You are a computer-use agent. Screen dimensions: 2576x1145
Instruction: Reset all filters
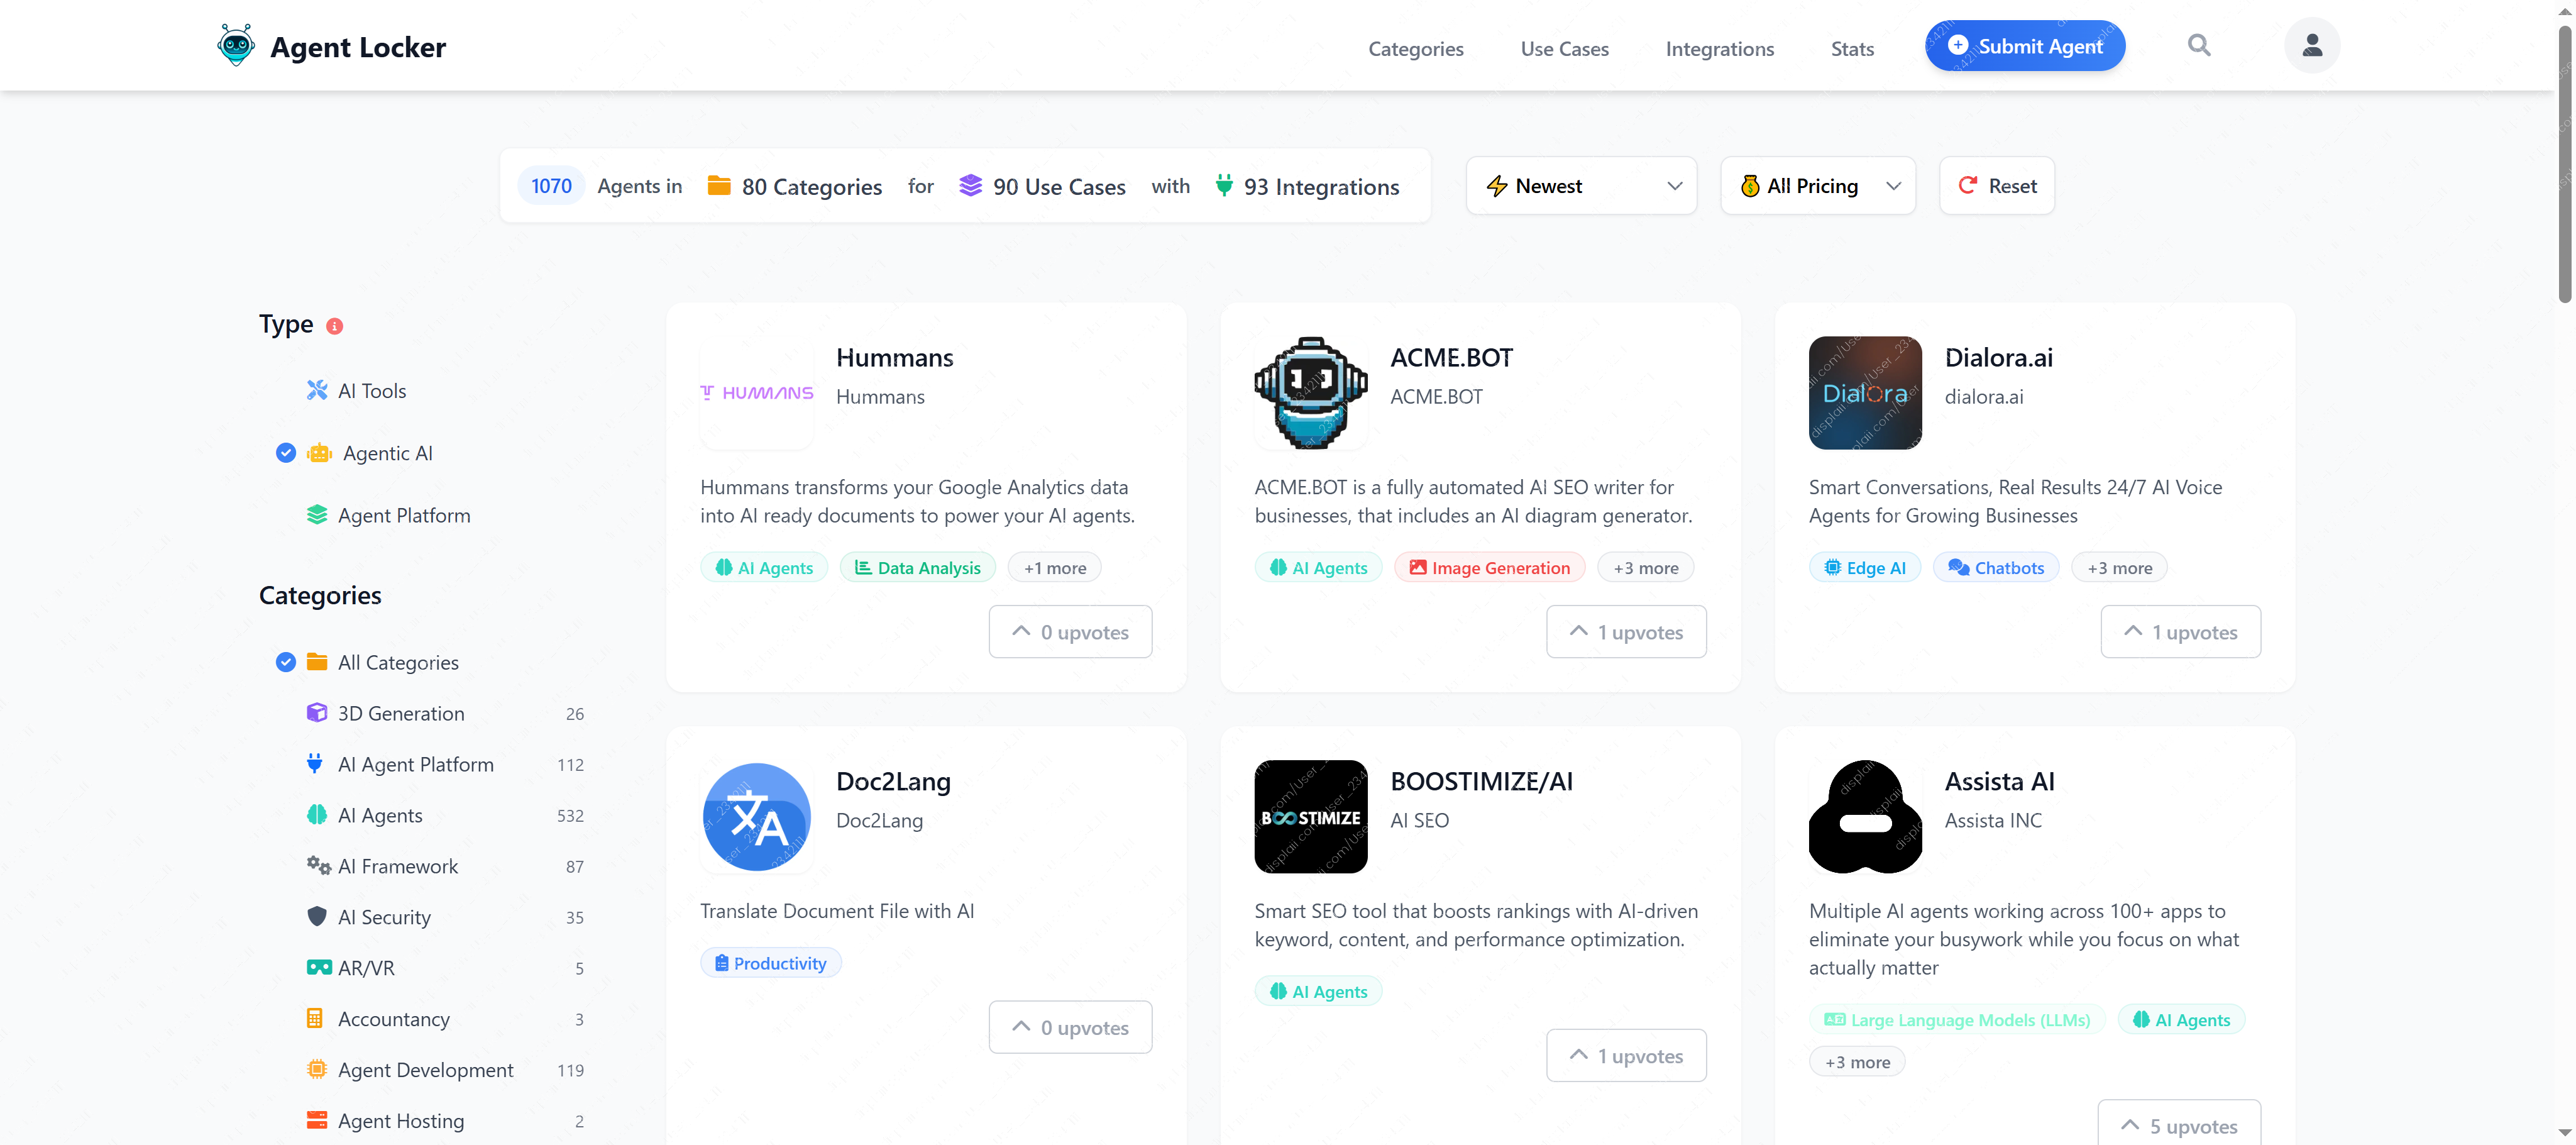pos(1996,186)
